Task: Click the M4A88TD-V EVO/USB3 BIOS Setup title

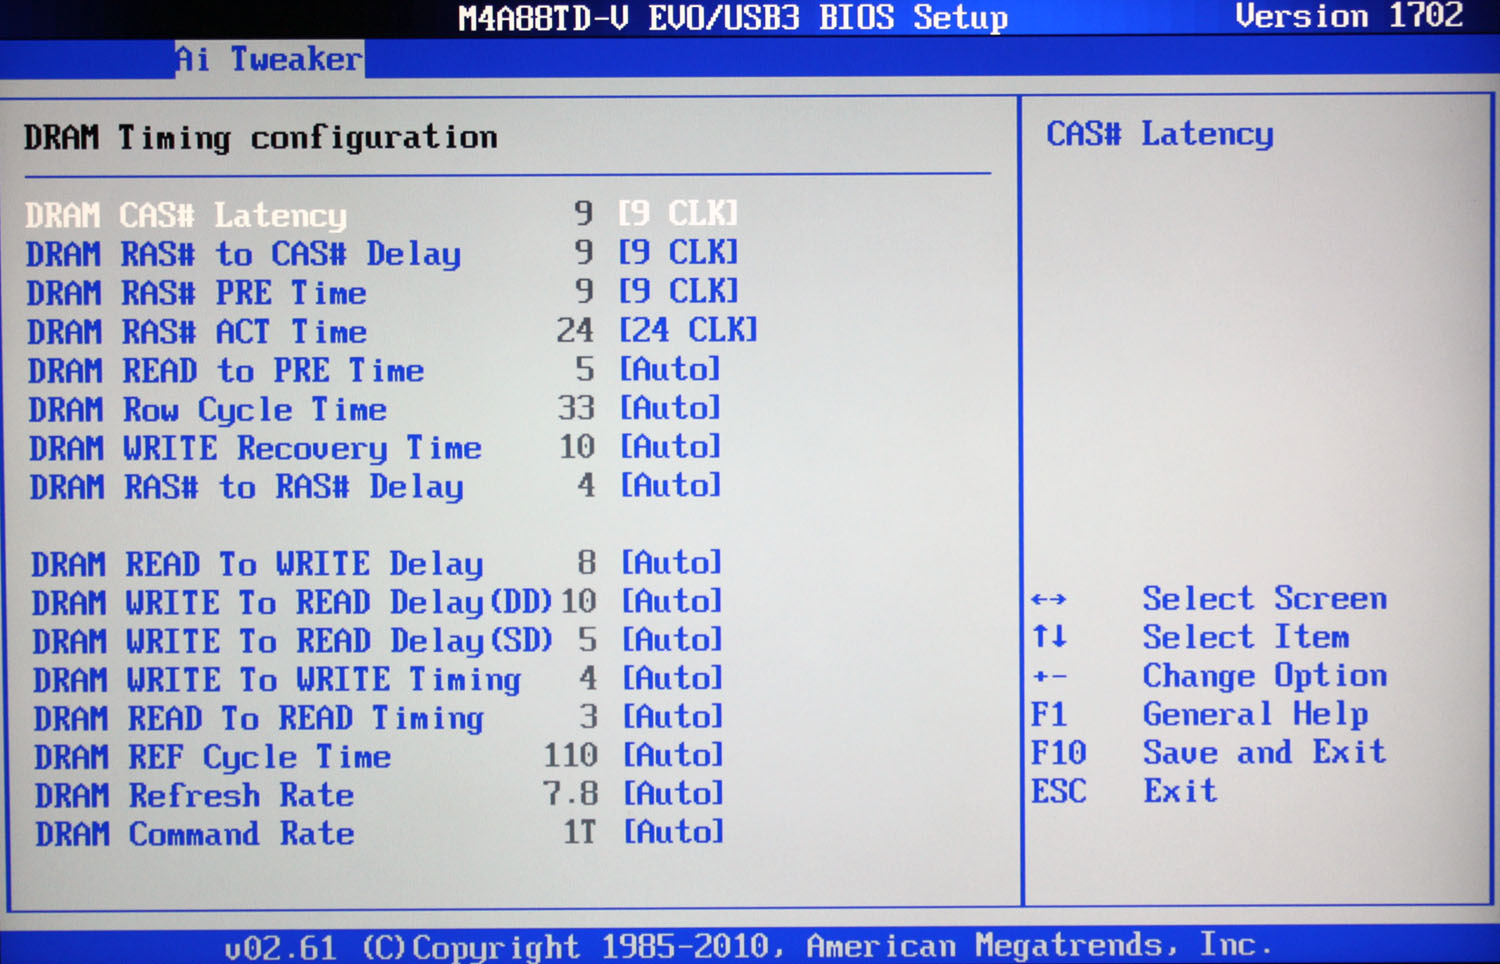Action: [733, 18]
